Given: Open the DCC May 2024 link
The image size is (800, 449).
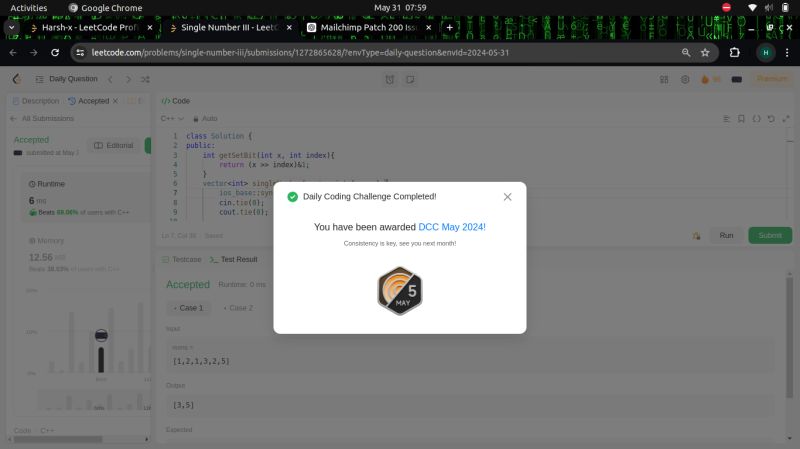Looking at the screenshot, I should (x=452, y=227).
